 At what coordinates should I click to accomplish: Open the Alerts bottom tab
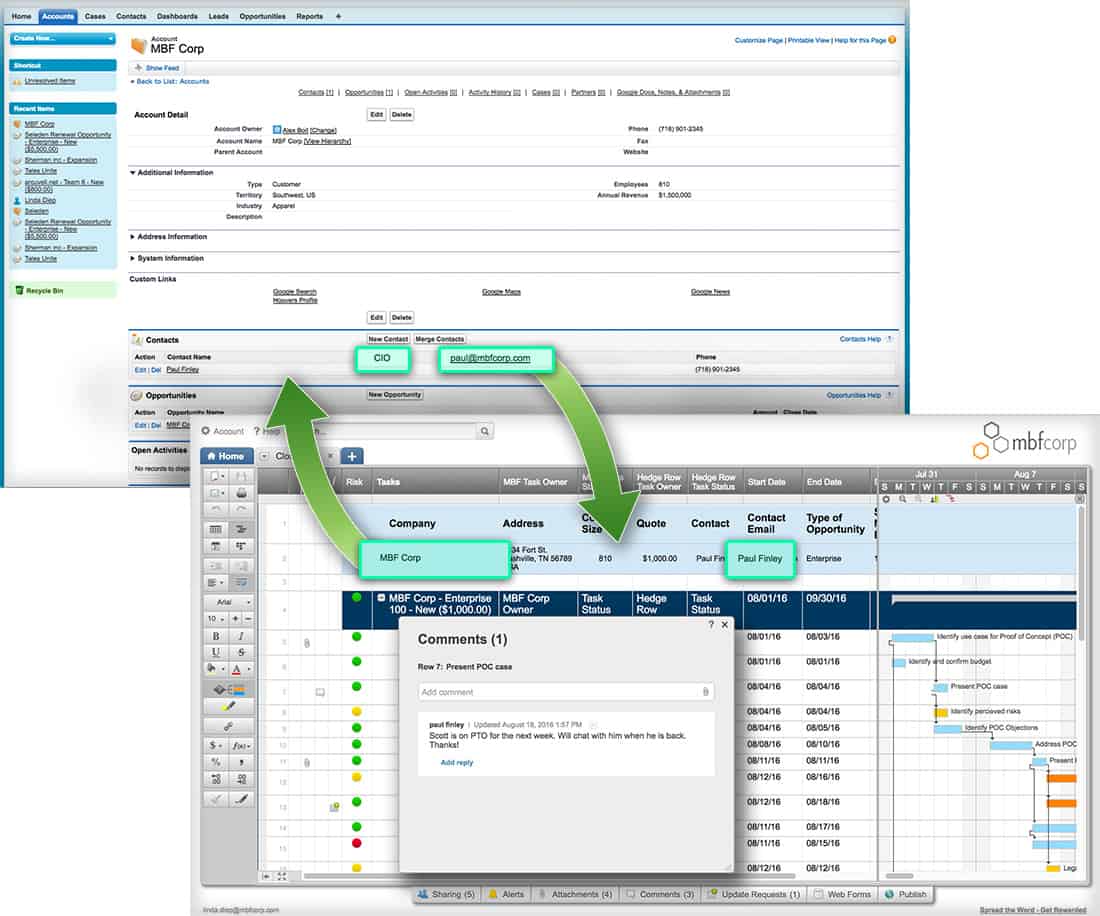coord(507,894)
